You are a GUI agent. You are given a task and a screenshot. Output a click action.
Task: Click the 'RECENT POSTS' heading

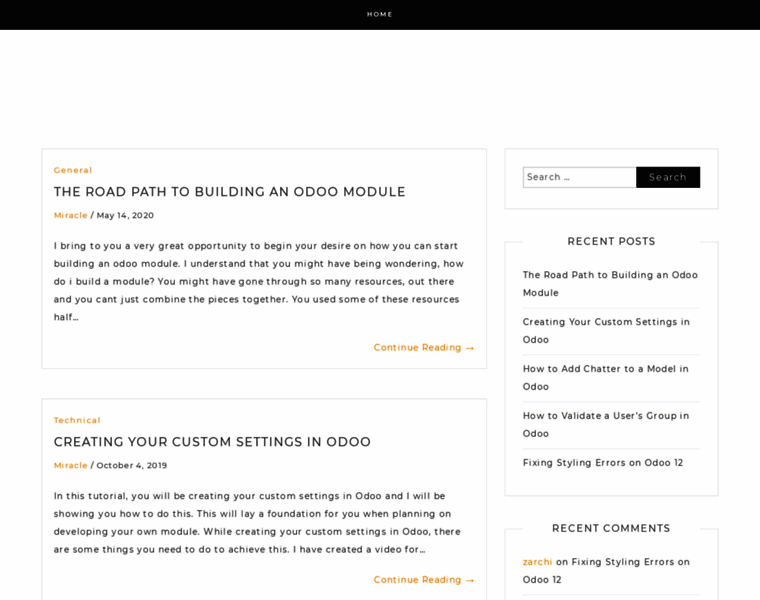[611, 241]
